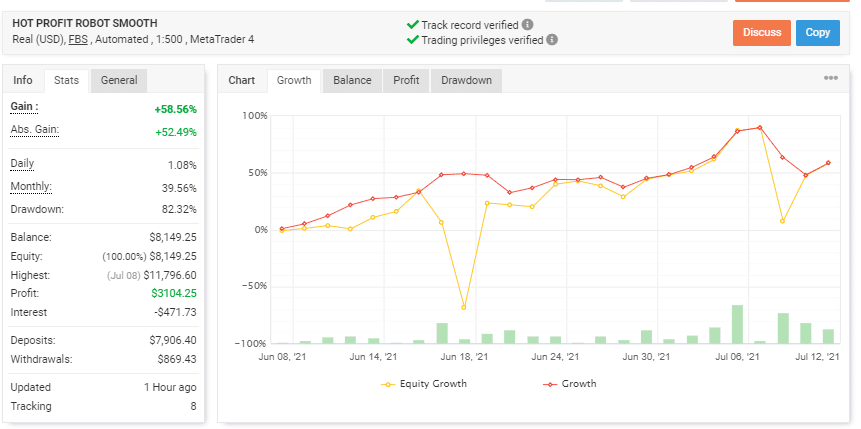861x429 pixels.
Task: Click the Jul 06, '21 axis label
Action: (737, 356)
